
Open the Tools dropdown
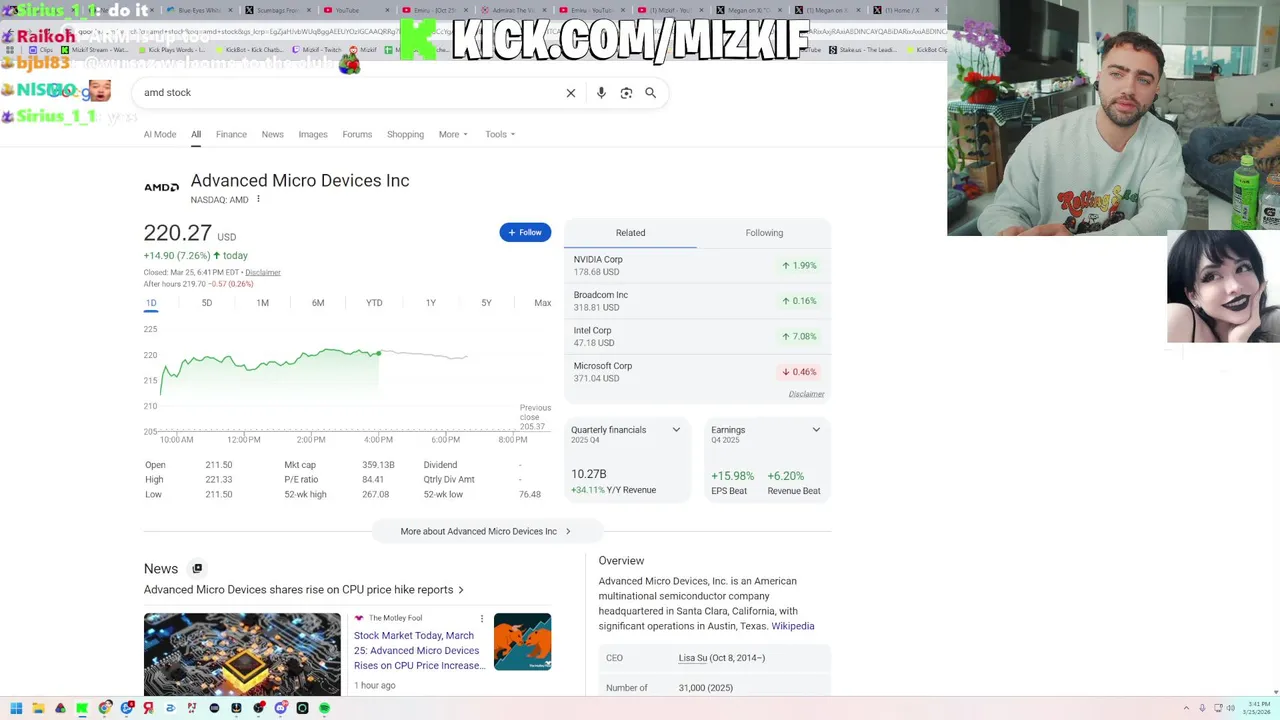[500, 134]
